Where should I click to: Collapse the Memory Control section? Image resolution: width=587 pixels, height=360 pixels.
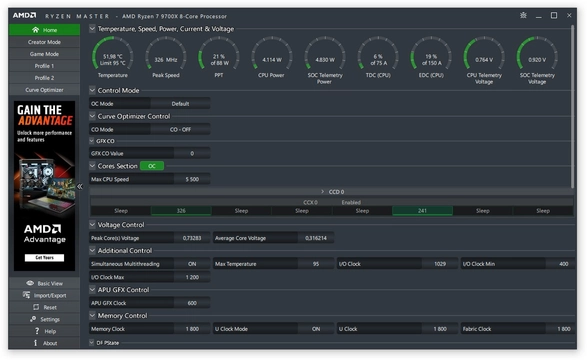click(92, 315)
